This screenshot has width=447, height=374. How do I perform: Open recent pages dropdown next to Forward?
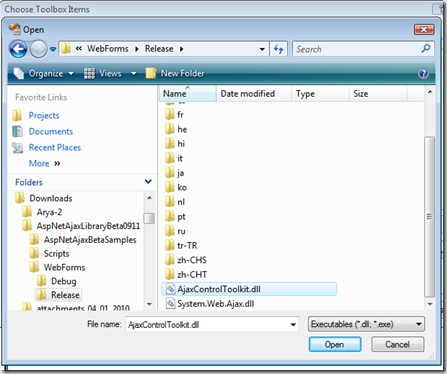click(x=53, y=49)
